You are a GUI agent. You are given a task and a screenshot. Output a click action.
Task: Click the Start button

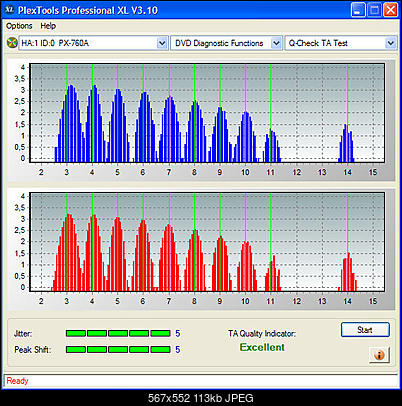[x=365, y=330]
